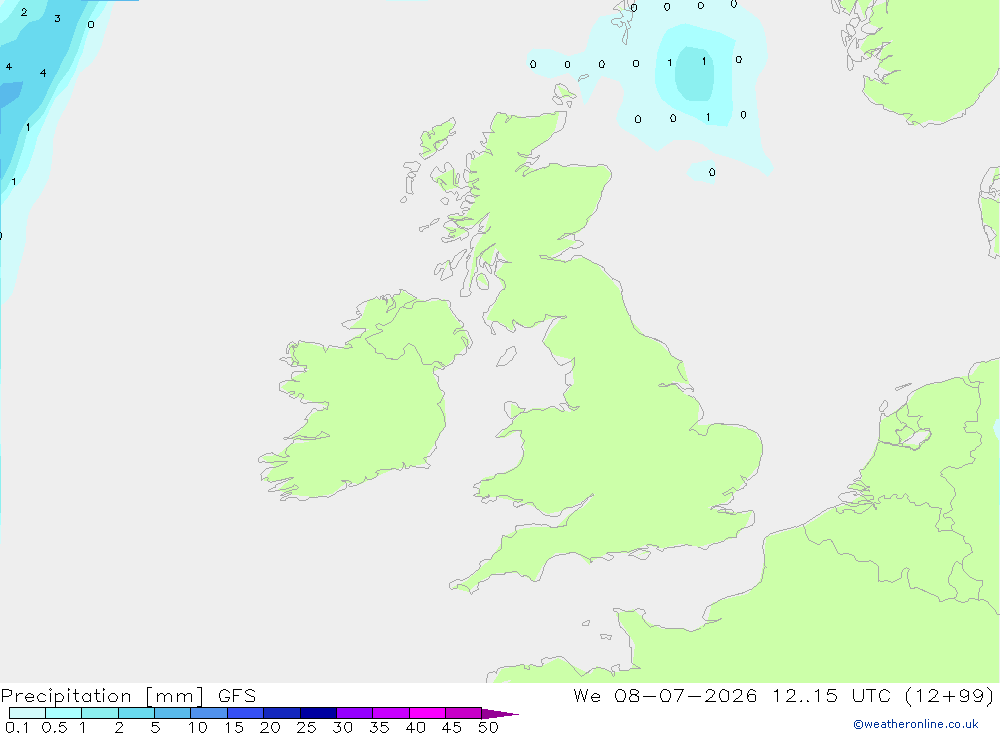Click the legend scale label "0.5"
Screen dimensions: 1000x733
point(54,727)
